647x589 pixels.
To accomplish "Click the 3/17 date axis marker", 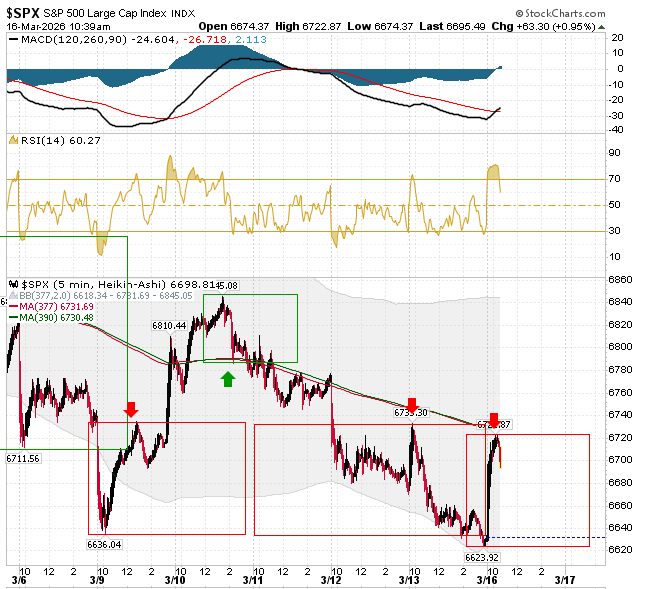I will [x=565, y=580].
